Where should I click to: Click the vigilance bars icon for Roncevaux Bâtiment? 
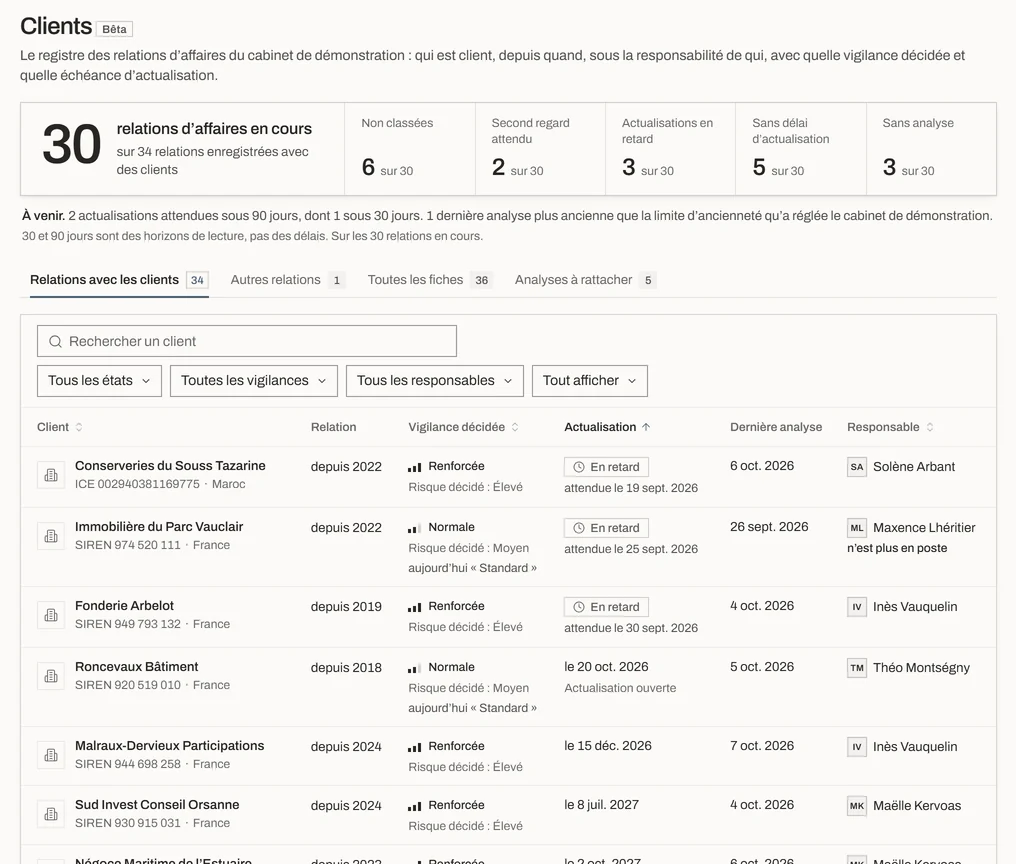[415, 668]
